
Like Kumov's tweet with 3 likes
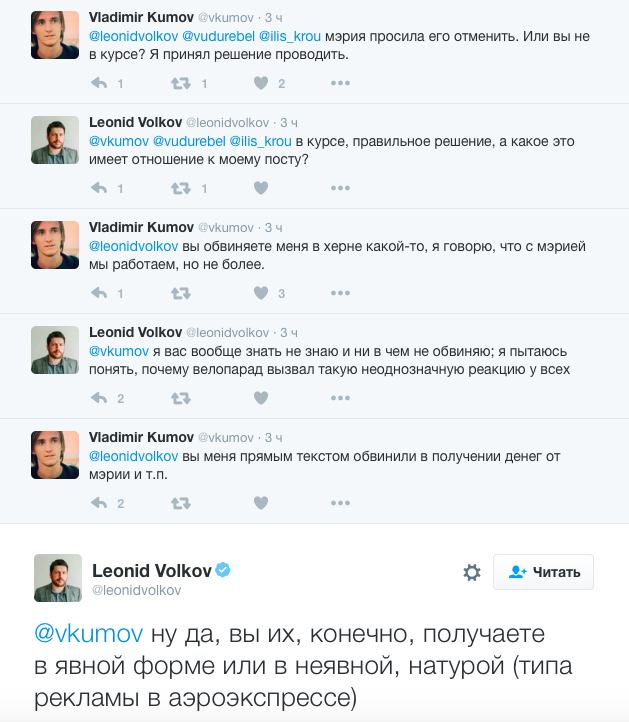pos(260,293)
